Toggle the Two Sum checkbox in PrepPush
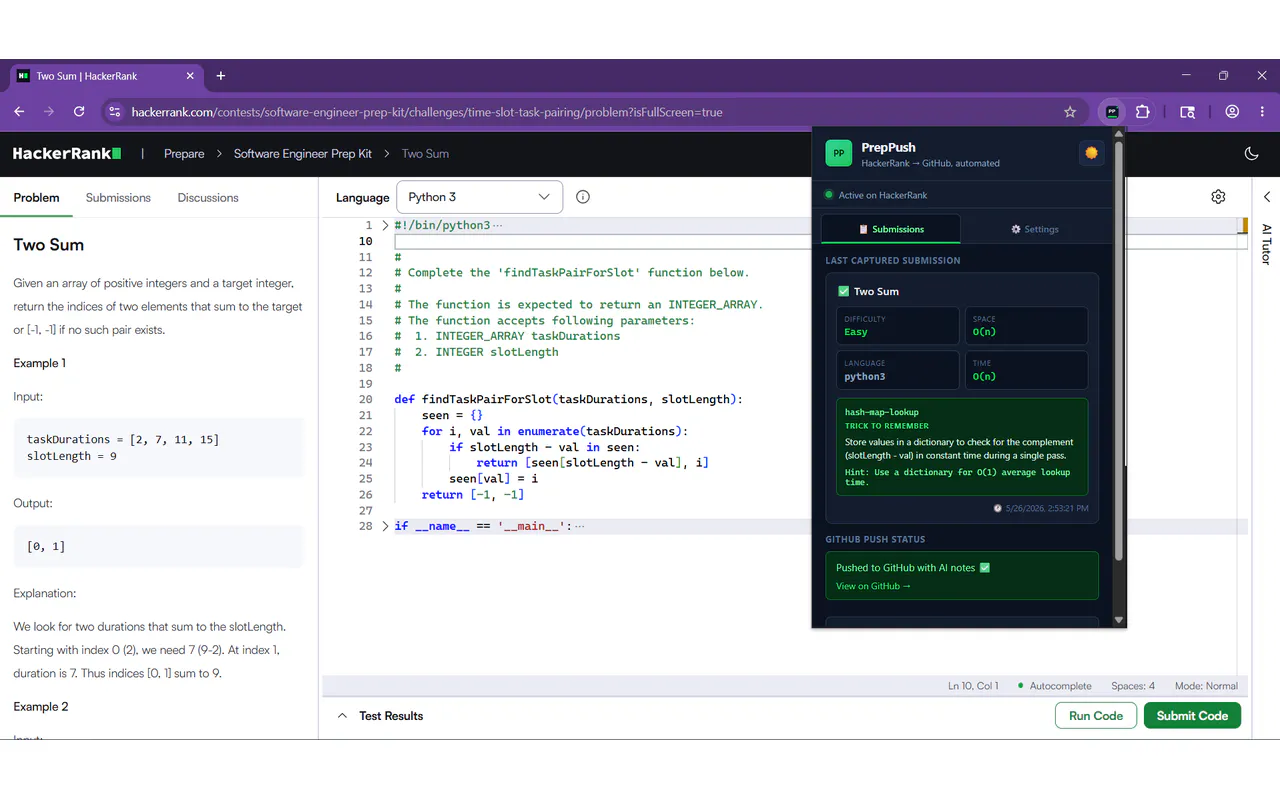This screenshot has height=800, width=1280. [x=844, y=291]
